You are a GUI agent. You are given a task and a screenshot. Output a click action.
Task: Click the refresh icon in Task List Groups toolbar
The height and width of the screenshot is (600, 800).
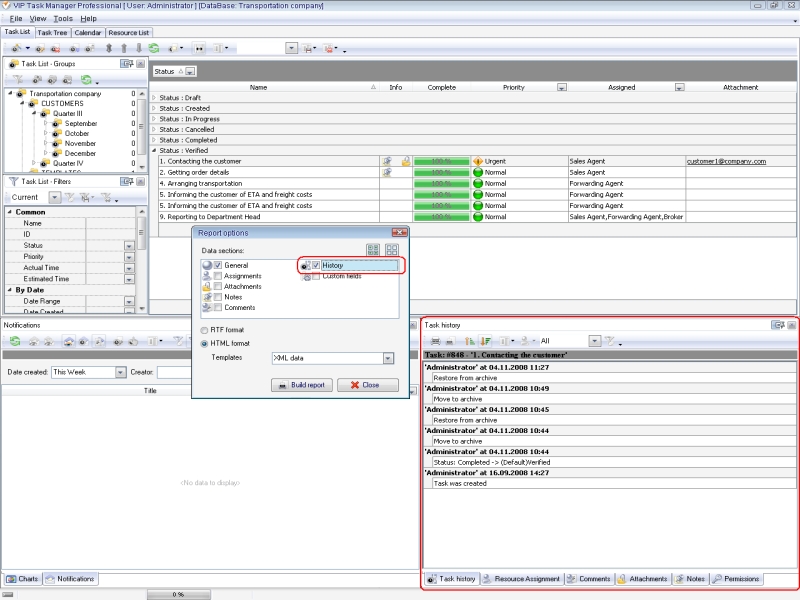pos(86,79)
